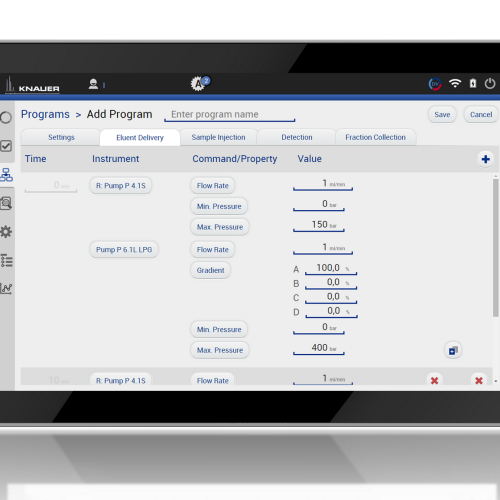Click the Save button
The width and height of the screenshot is (500, 500).
tap(442, 115)
